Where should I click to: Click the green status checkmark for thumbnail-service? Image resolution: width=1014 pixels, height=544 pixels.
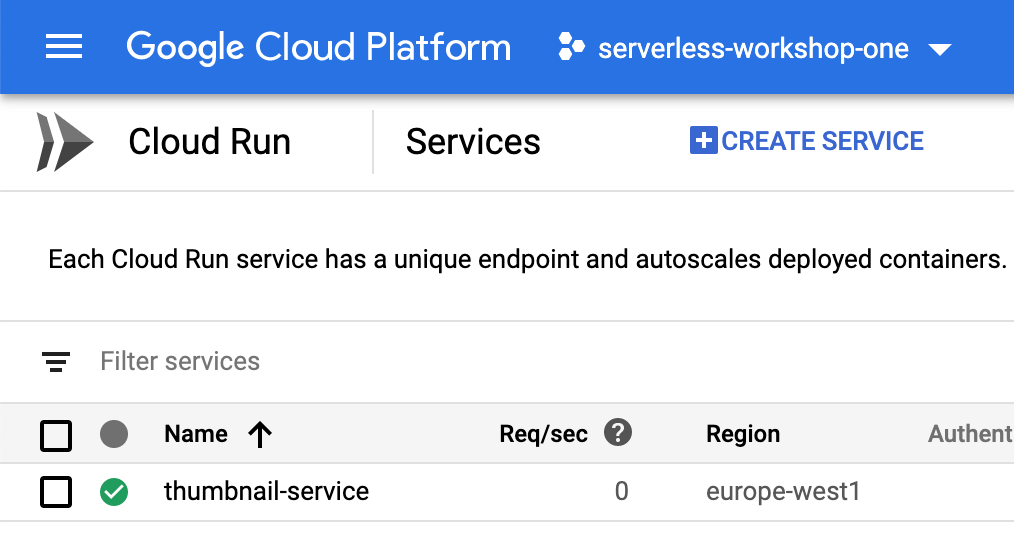114,492
